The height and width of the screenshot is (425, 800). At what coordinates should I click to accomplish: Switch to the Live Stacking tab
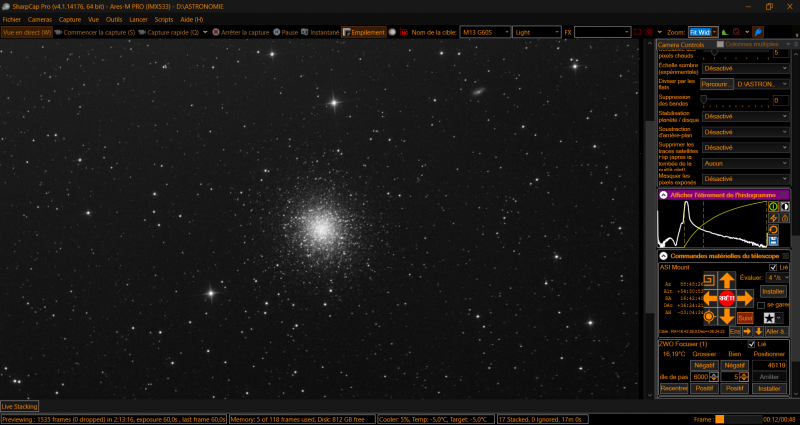point(19,407)
